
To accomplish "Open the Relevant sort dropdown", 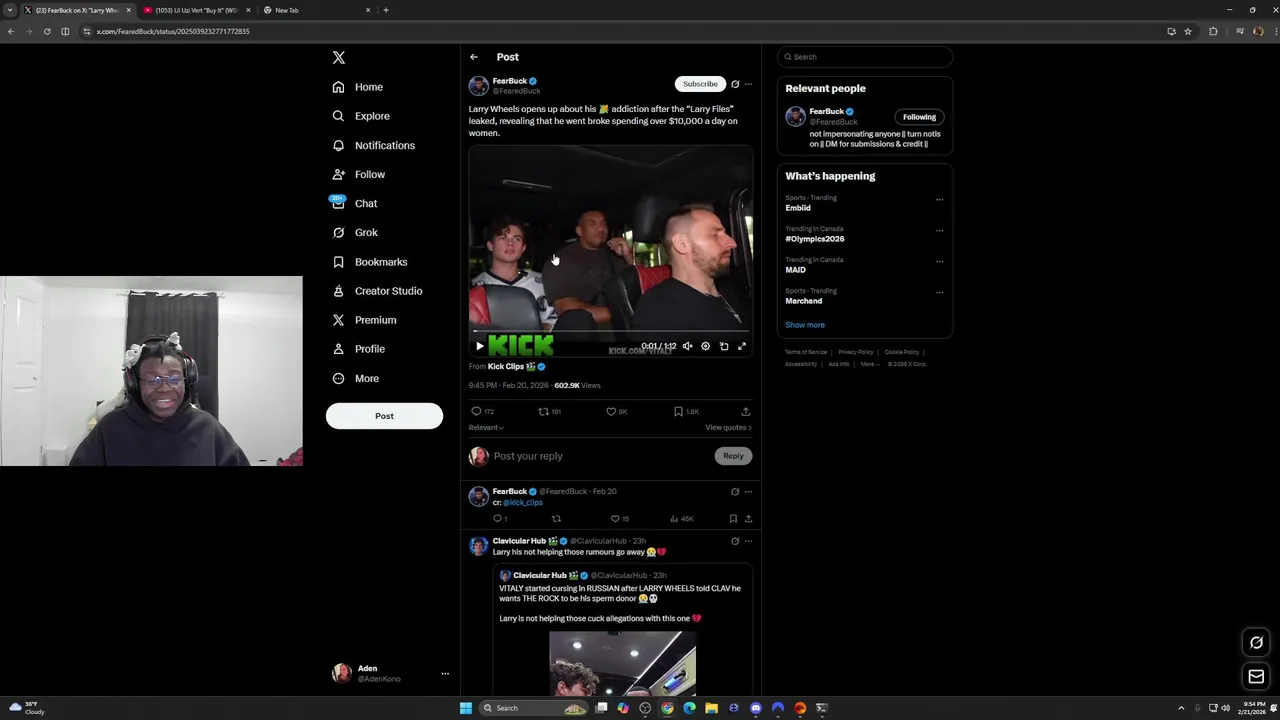I will 486,428.
